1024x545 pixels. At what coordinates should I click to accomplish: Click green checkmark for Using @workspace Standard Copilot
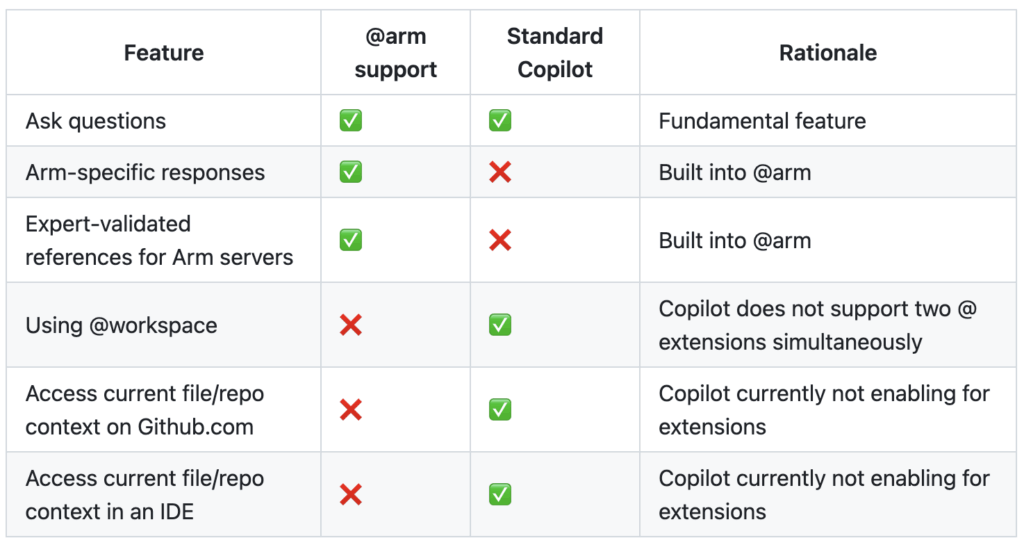coord(500,325)
